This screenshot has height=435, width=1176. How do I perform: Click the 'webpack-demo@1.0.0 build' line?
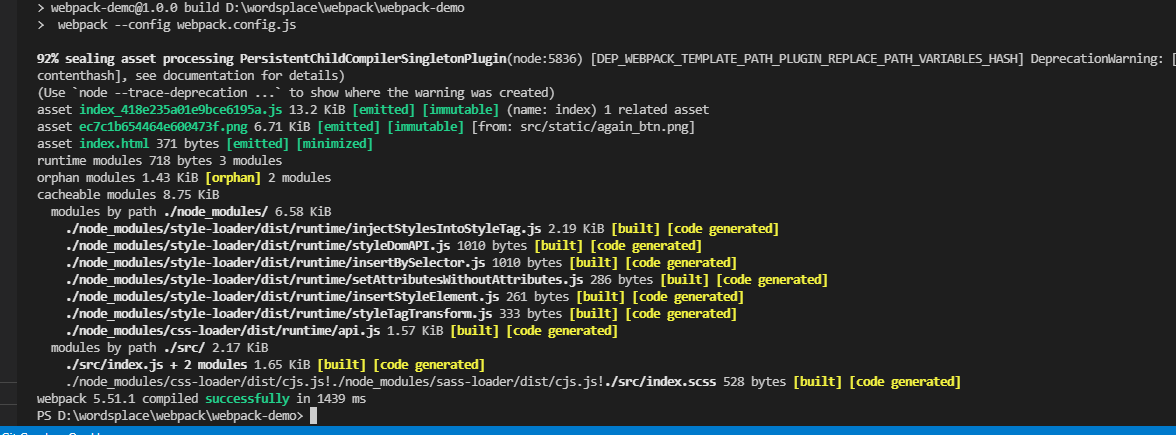(251, 8)
